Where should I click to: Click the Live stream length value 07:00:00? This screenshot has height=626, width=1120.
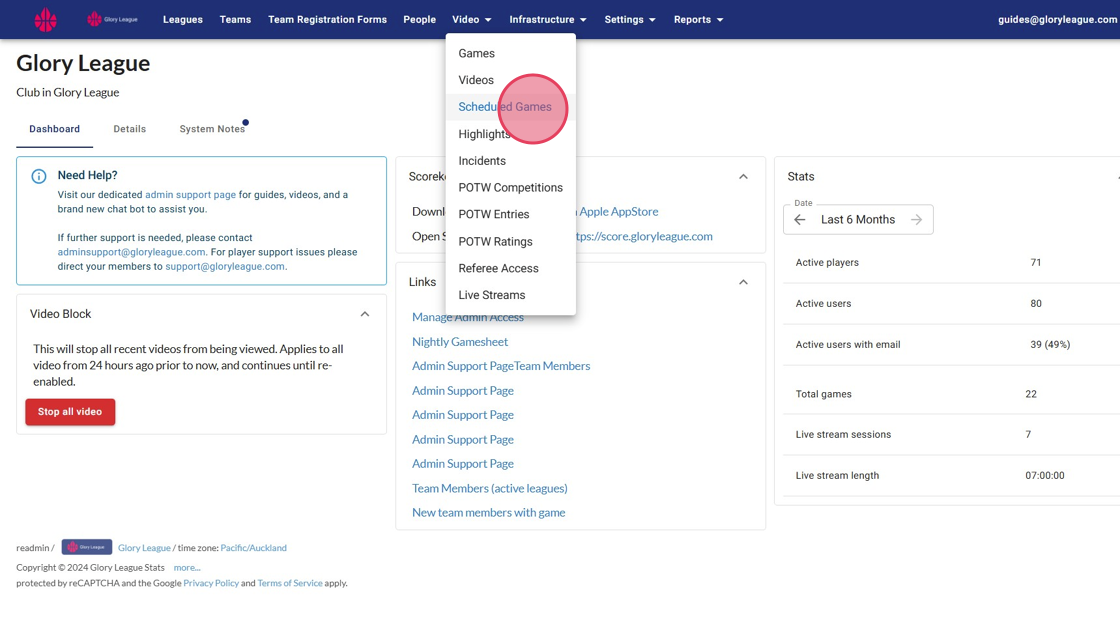click(x=1045, y=476)
